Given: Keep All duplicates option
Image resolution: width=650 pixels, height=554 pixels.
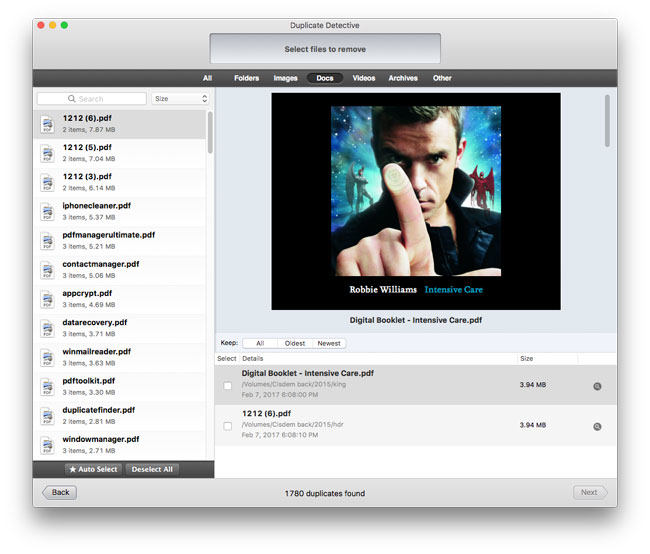Looking at the screenshot, I should (x=260, y=343).
